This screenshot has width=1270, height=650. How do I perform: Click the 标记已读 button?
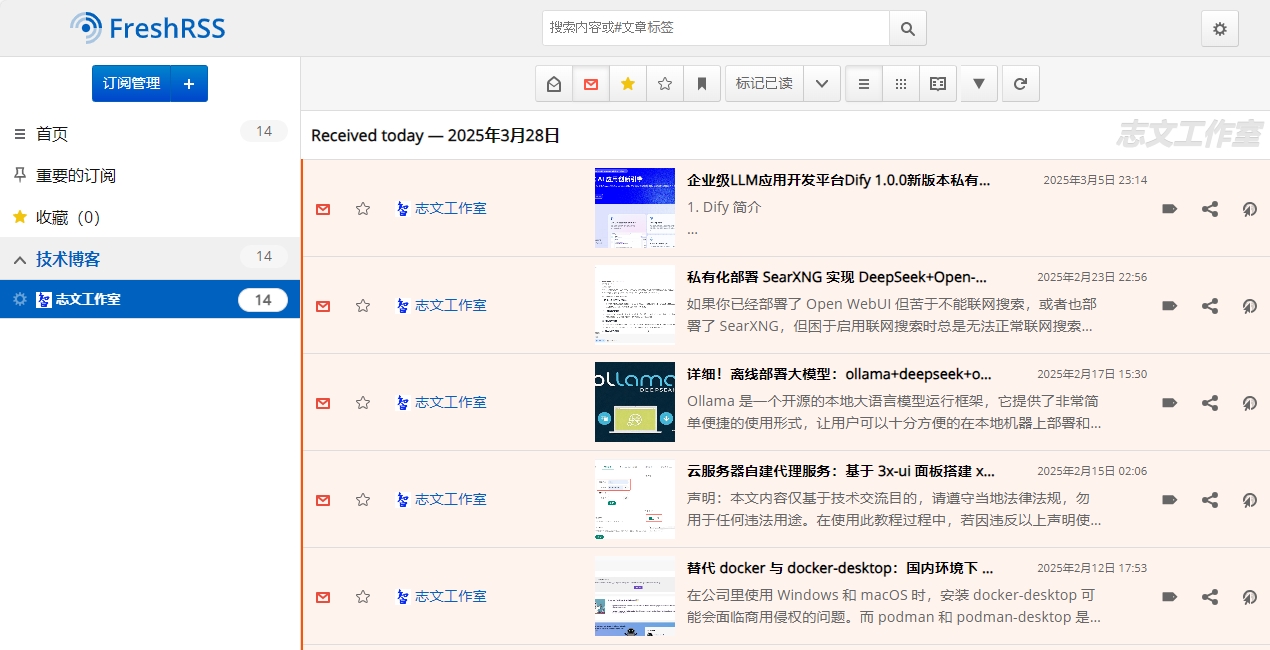coord(764,84)
